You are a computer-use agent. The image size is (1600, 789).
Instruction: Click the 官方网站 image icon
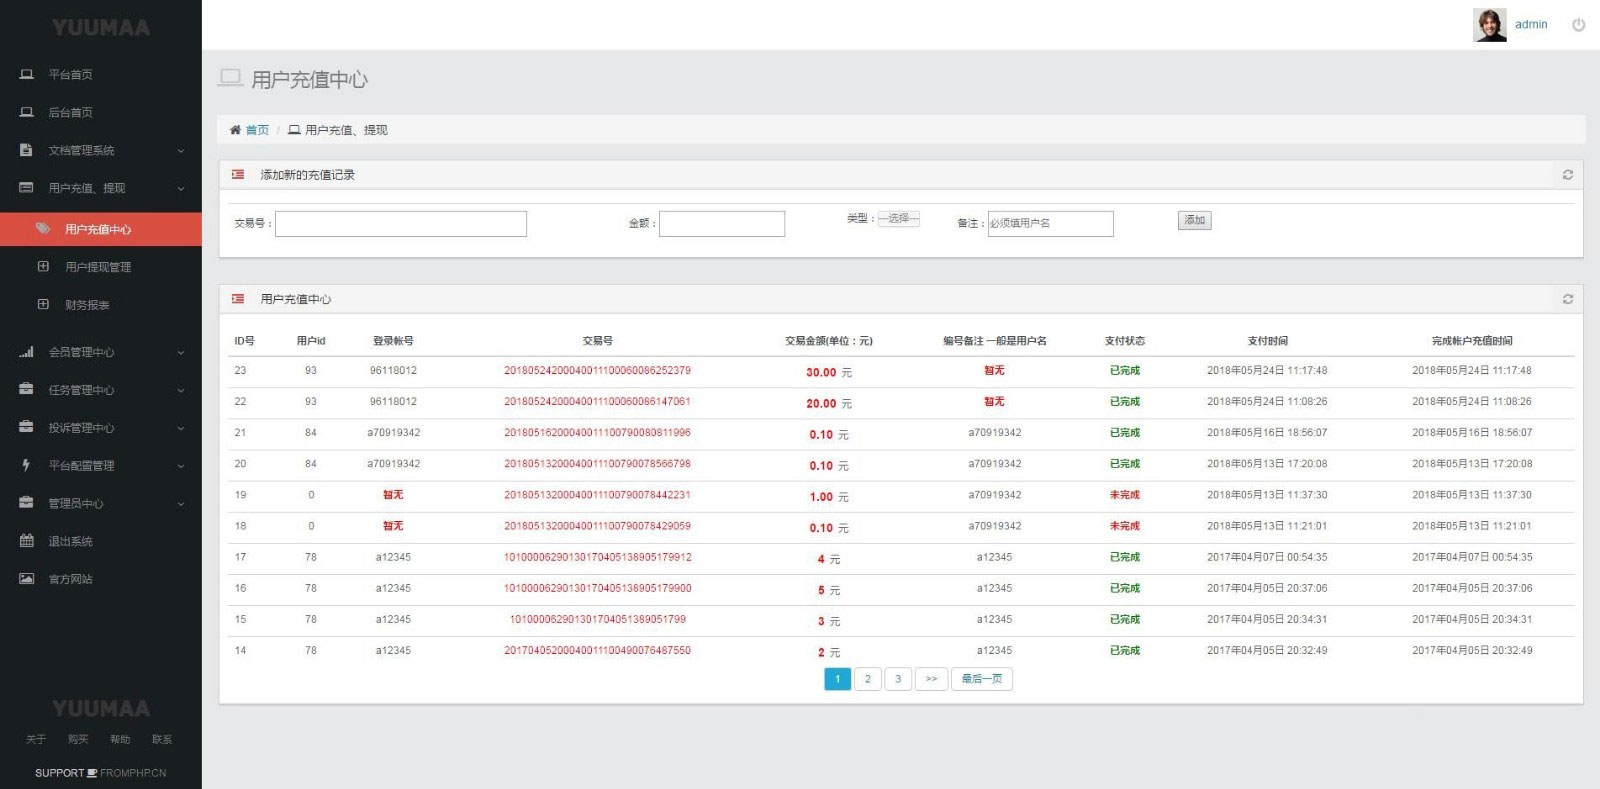[x=27, y=579]
